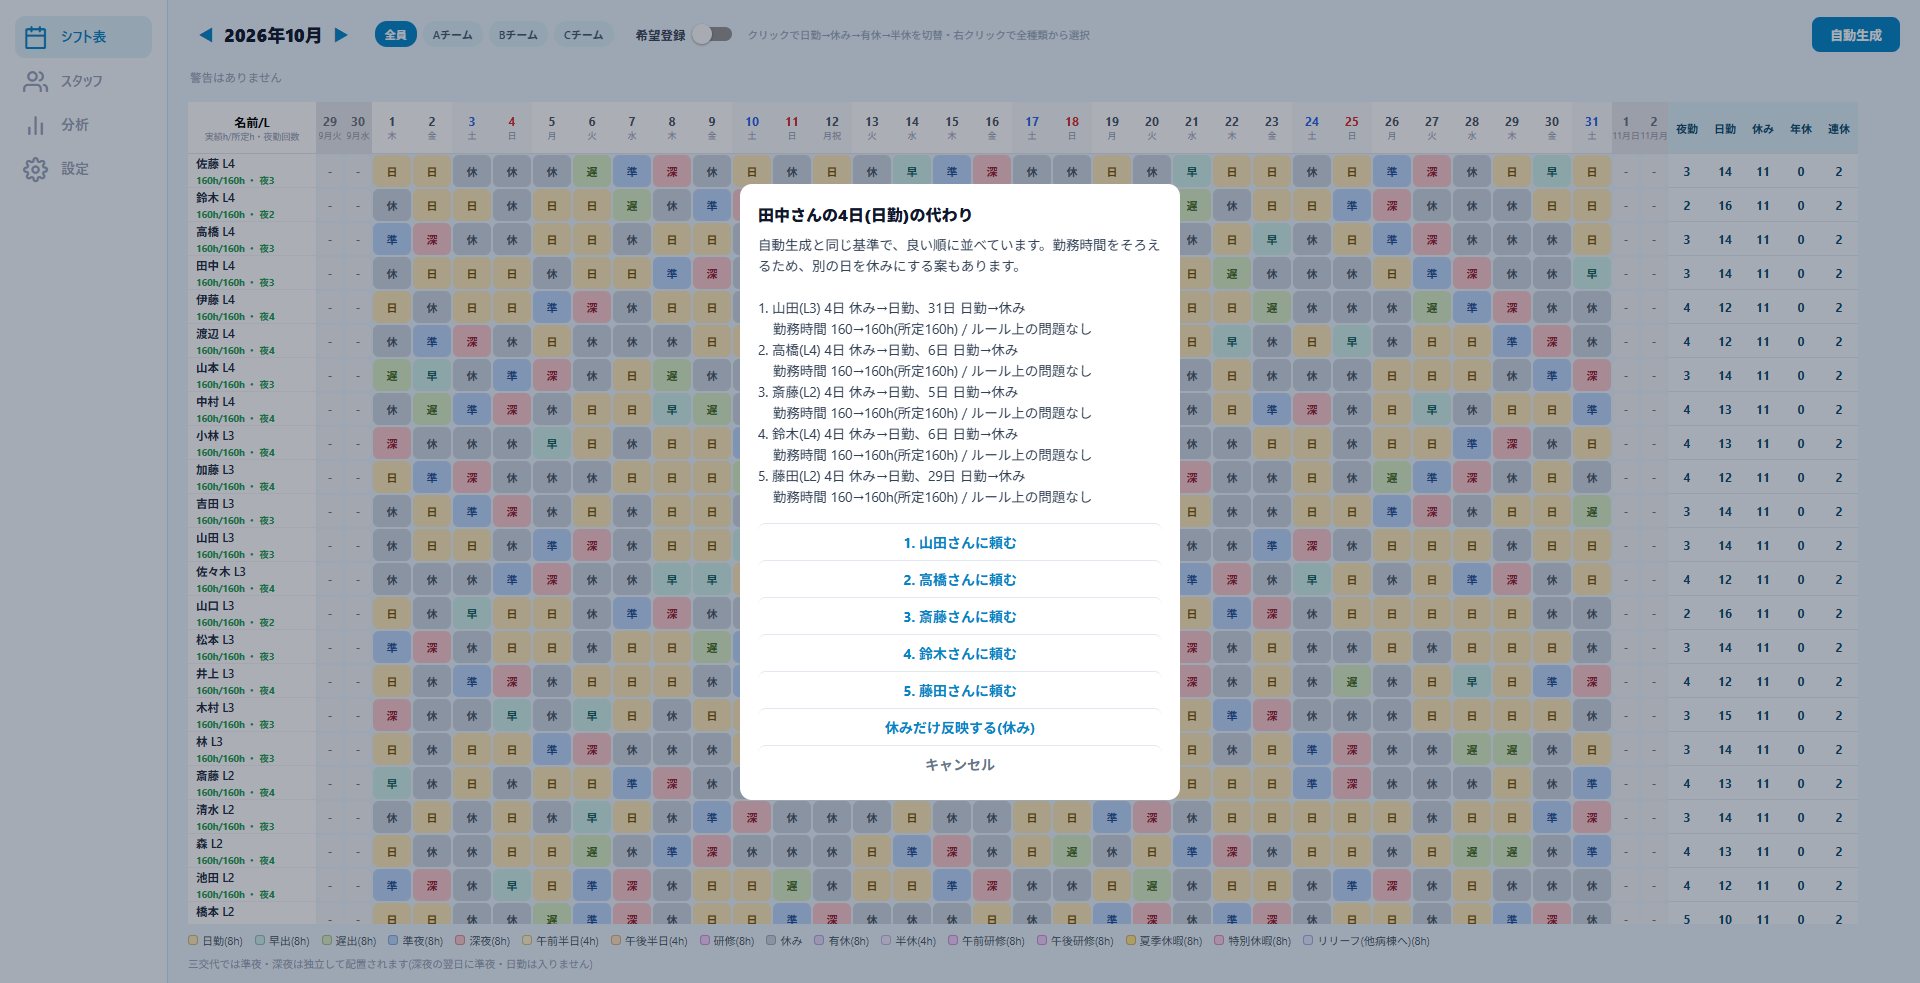Viewport: 1920px width, 983px height.
Task: Click the 準夜(8h) legend swatch
Action: pyautogui.click(x=393, y=941)
